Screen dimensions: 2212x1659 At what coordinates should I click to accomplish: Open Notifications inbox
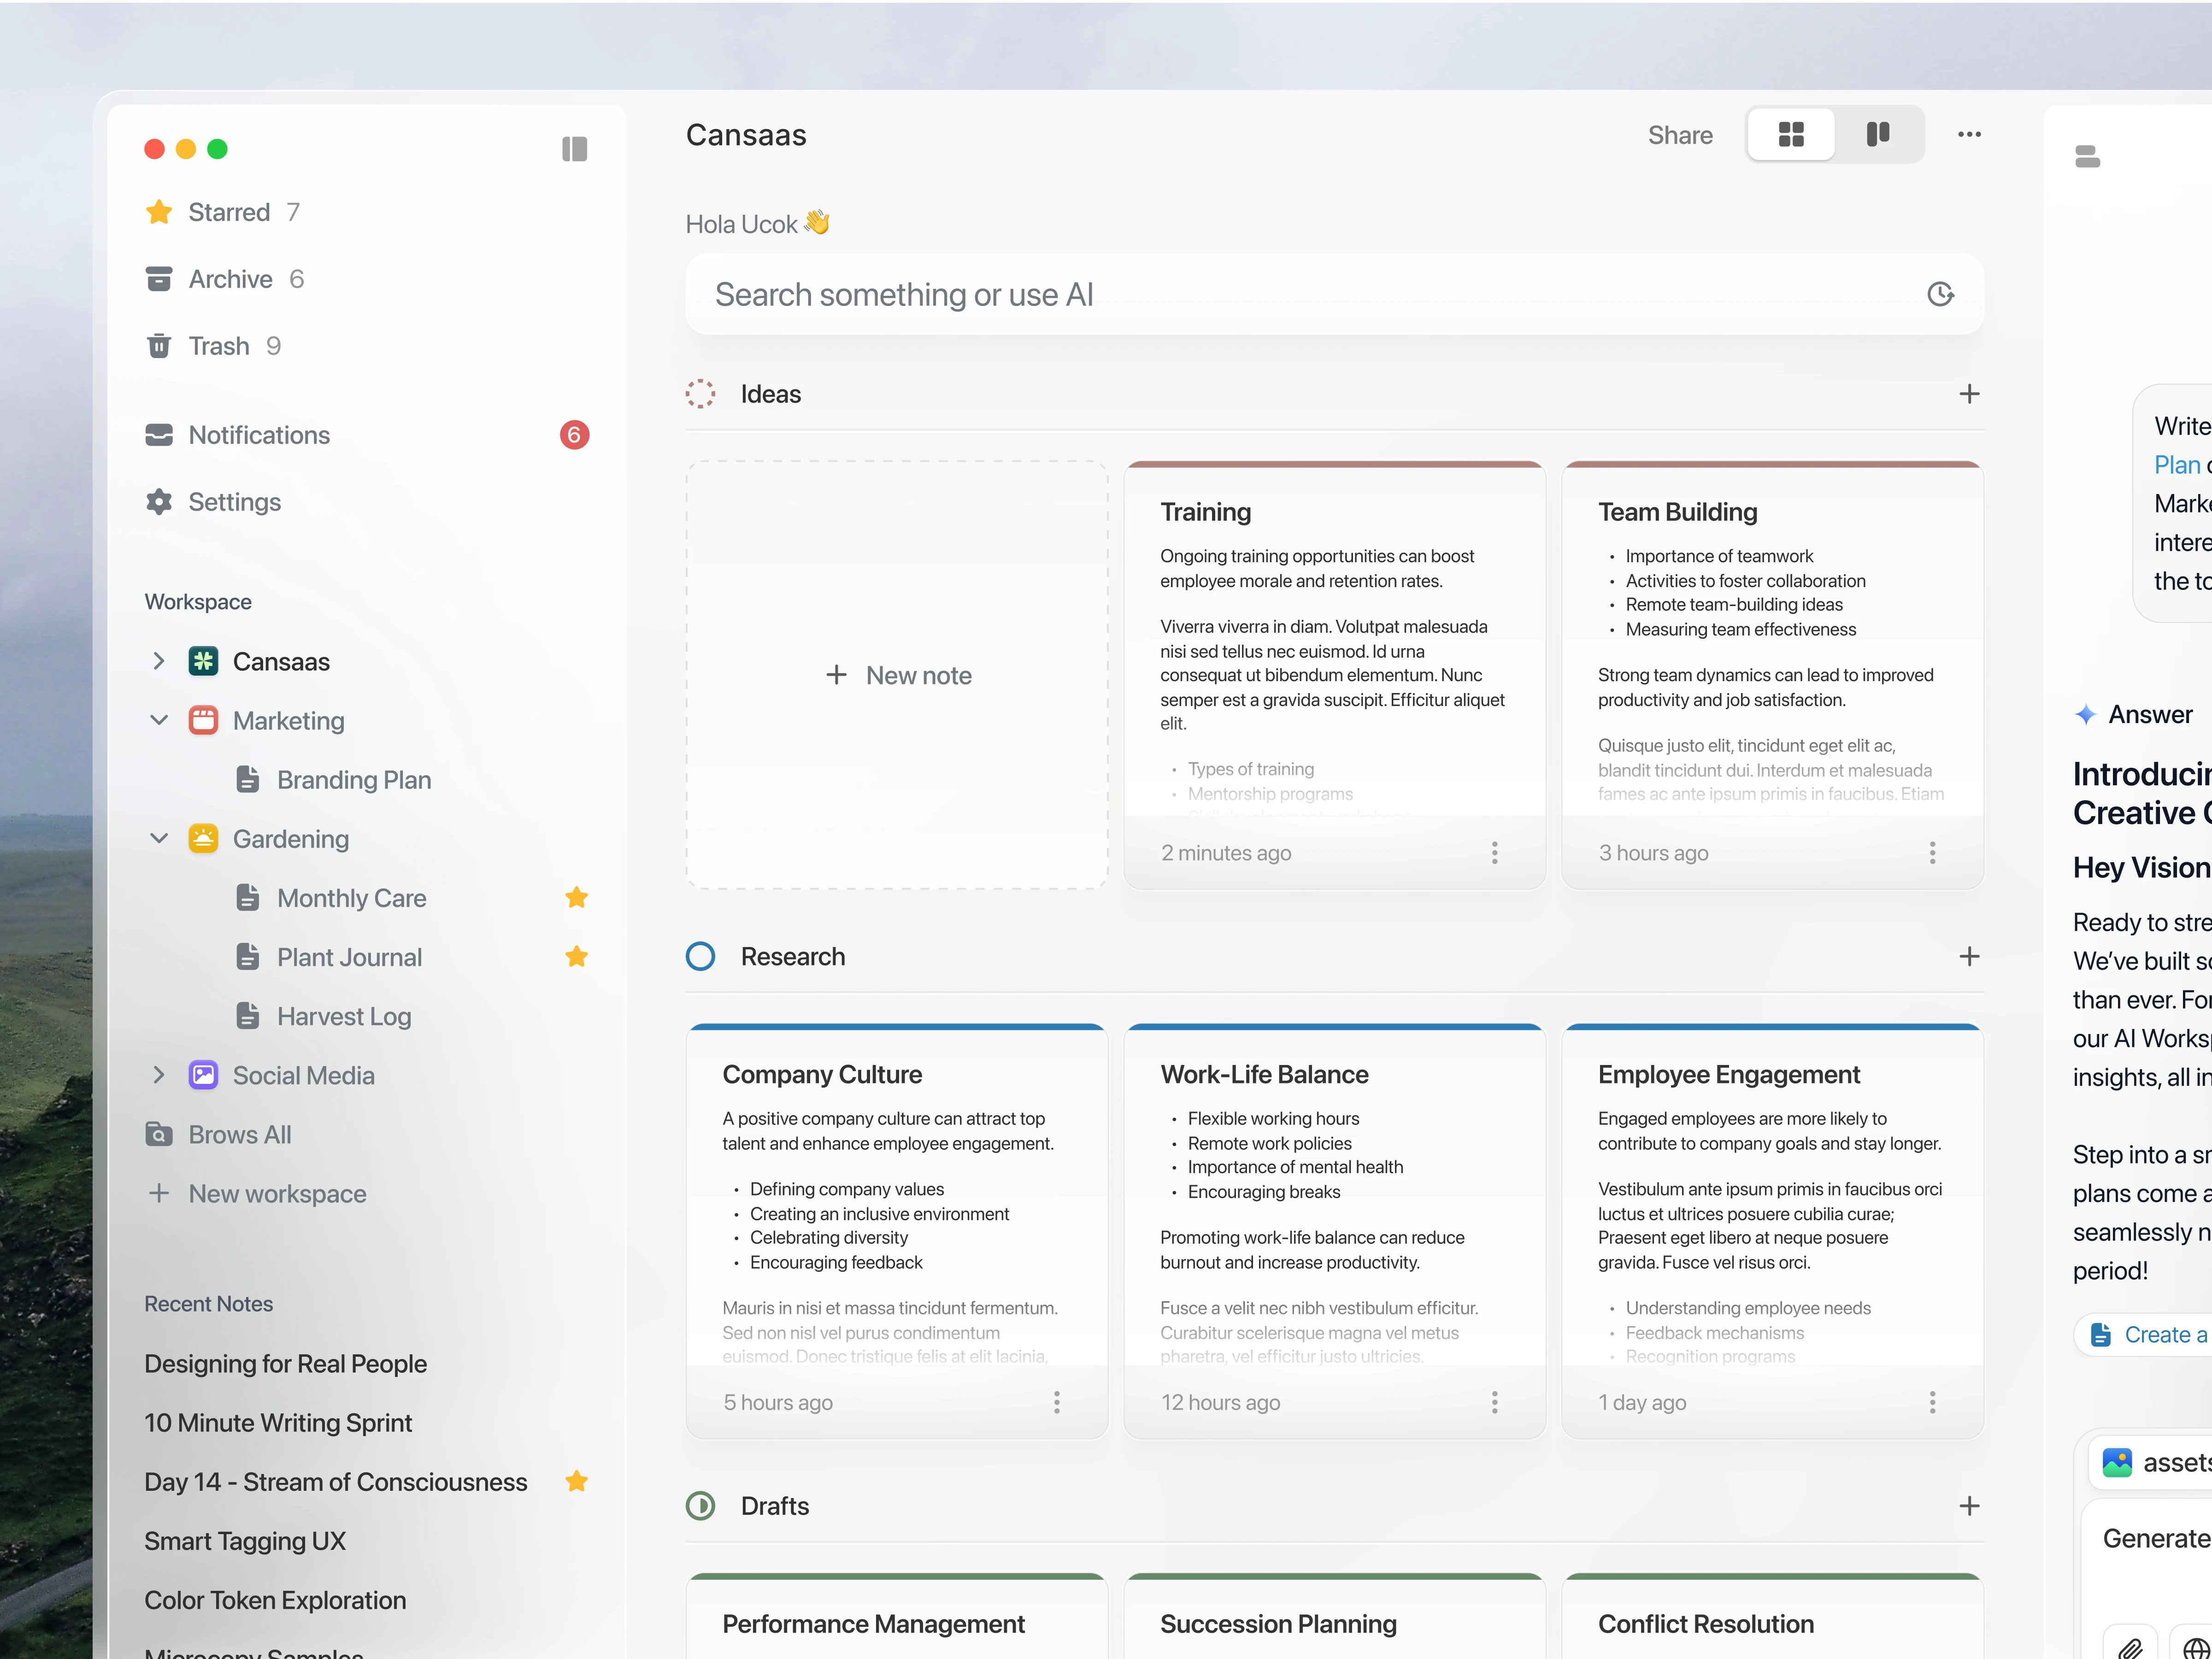259,435
